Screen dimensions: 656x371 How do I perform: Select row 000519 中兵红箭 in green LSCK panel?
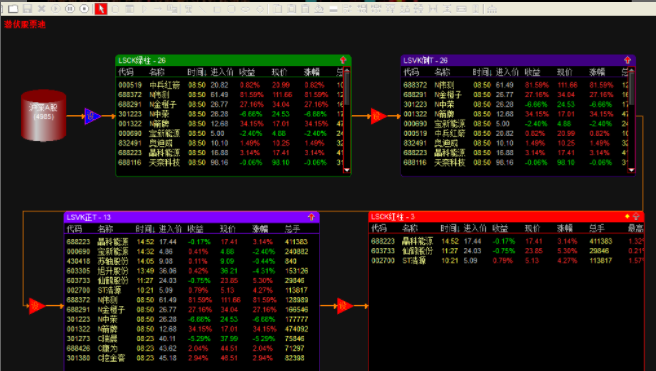[230, 85]
